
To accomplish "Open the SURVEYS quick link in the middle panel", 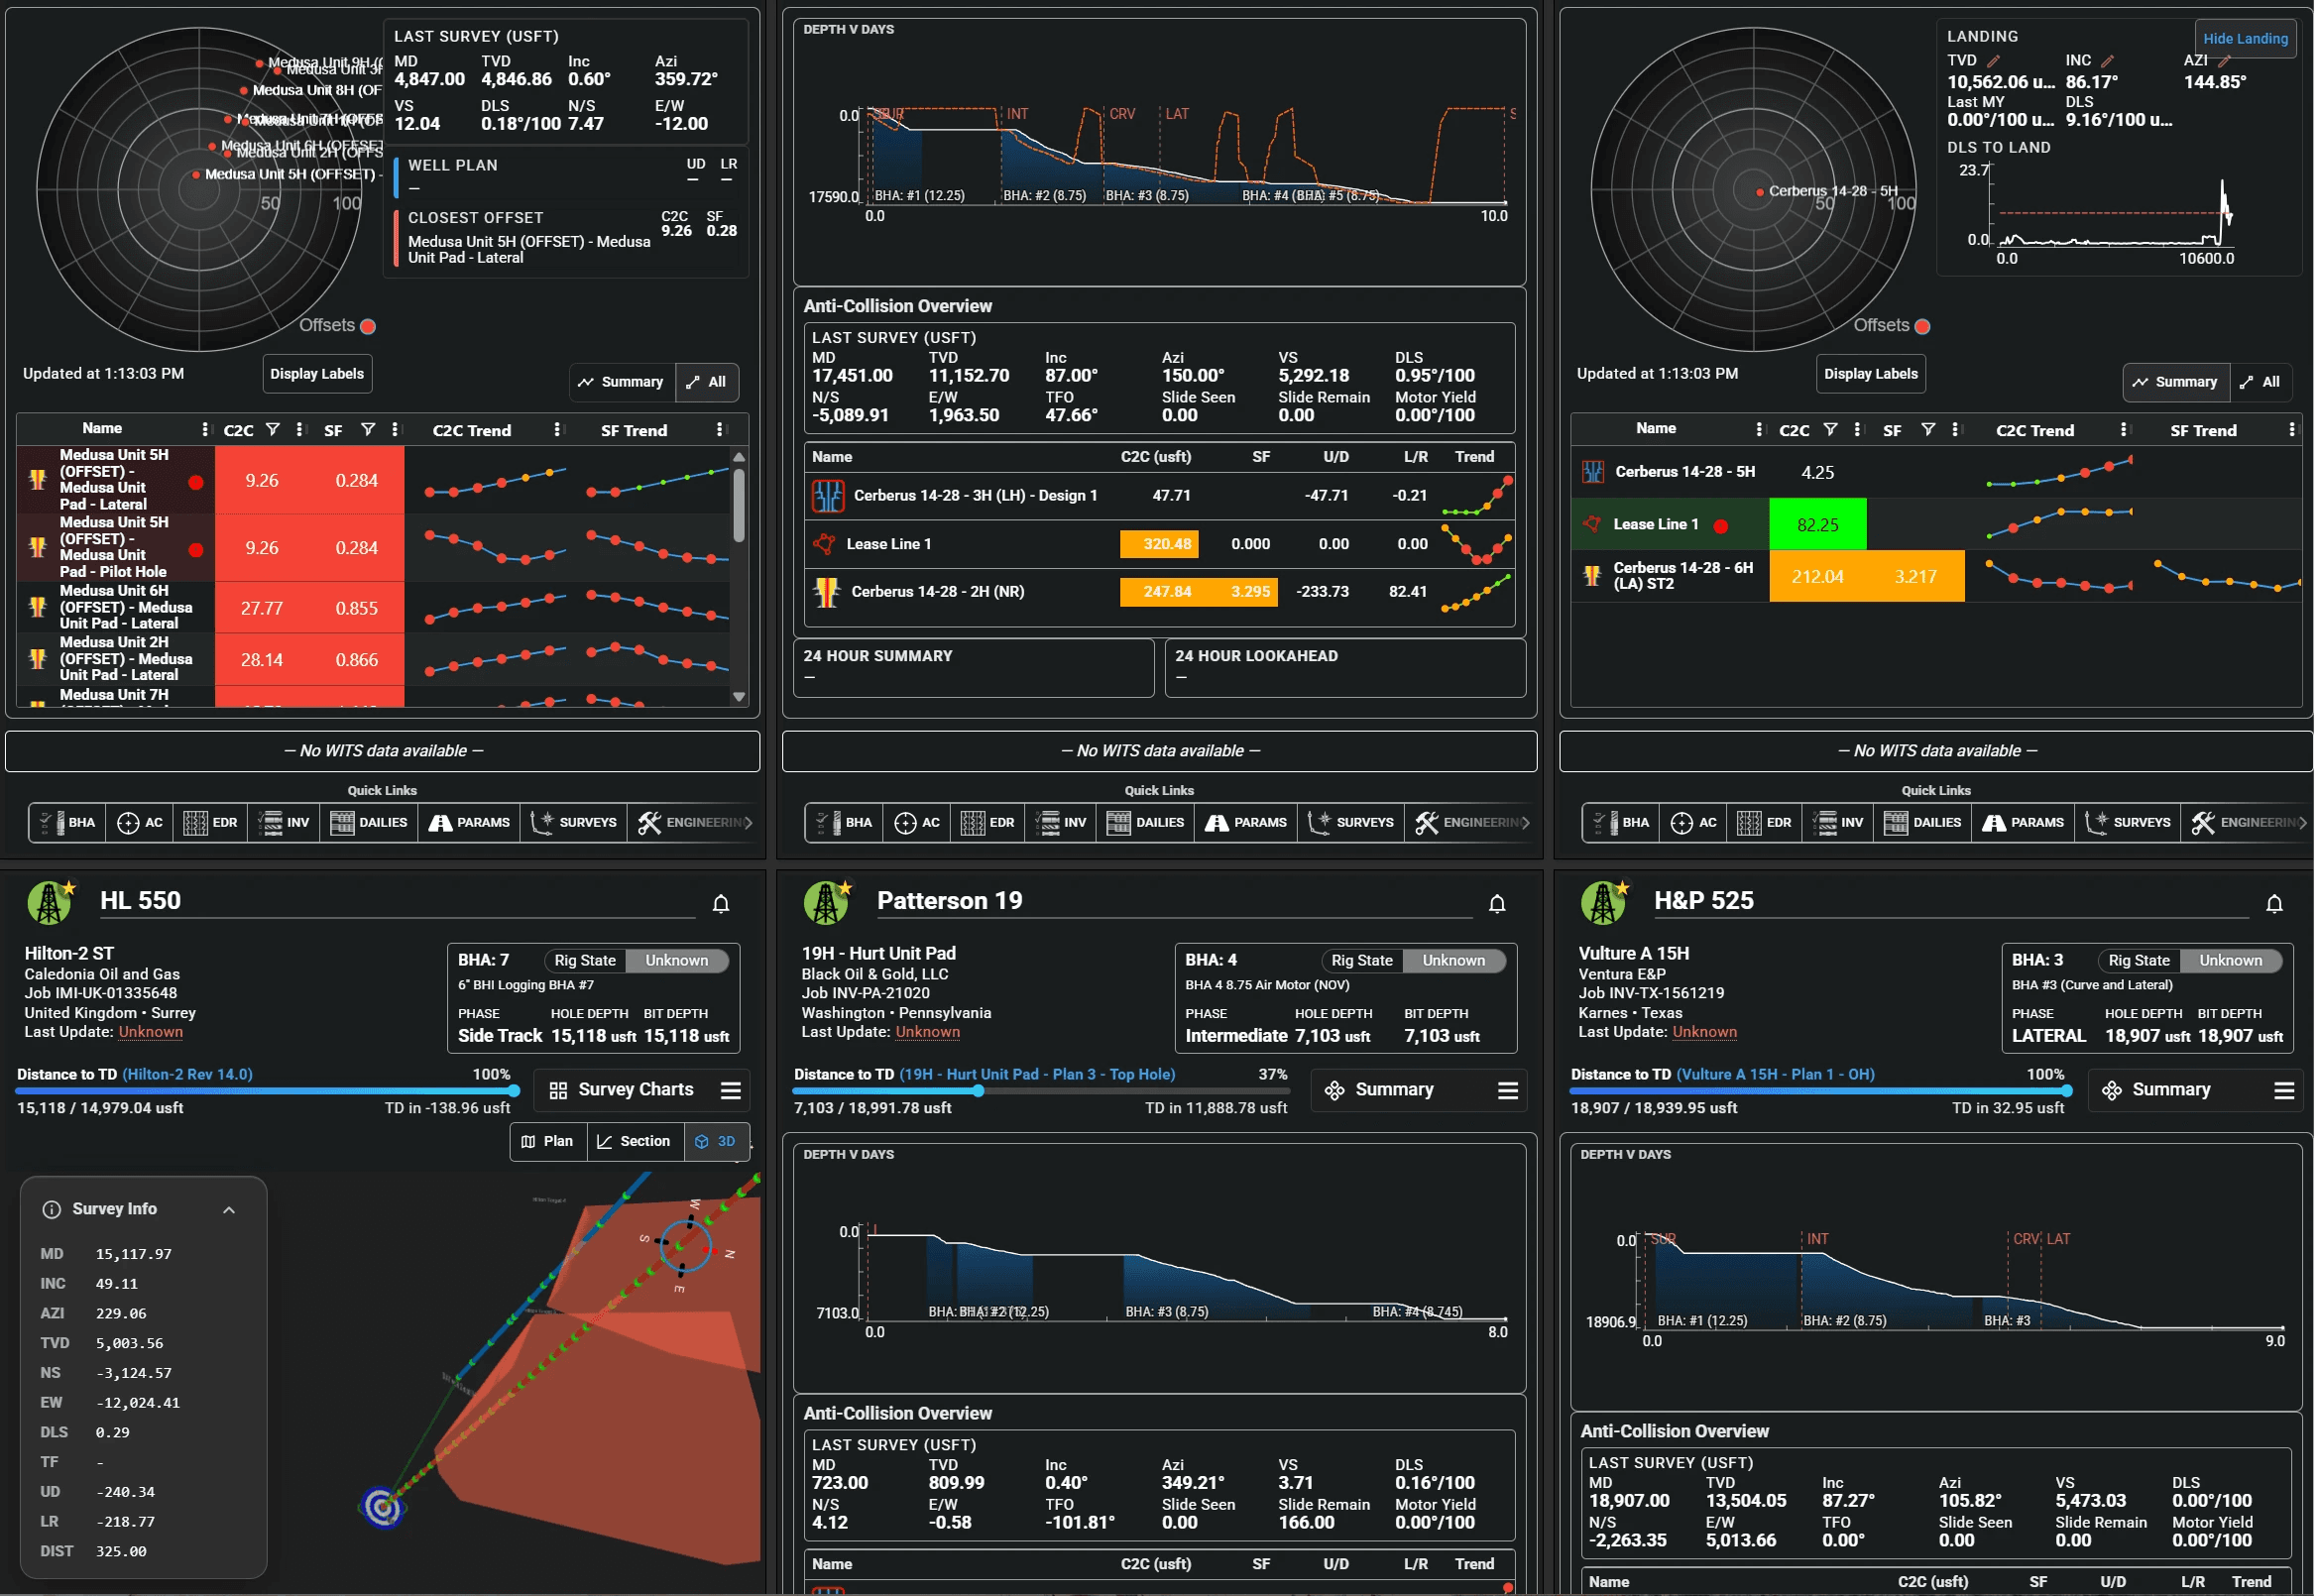I will (1351, 823).
